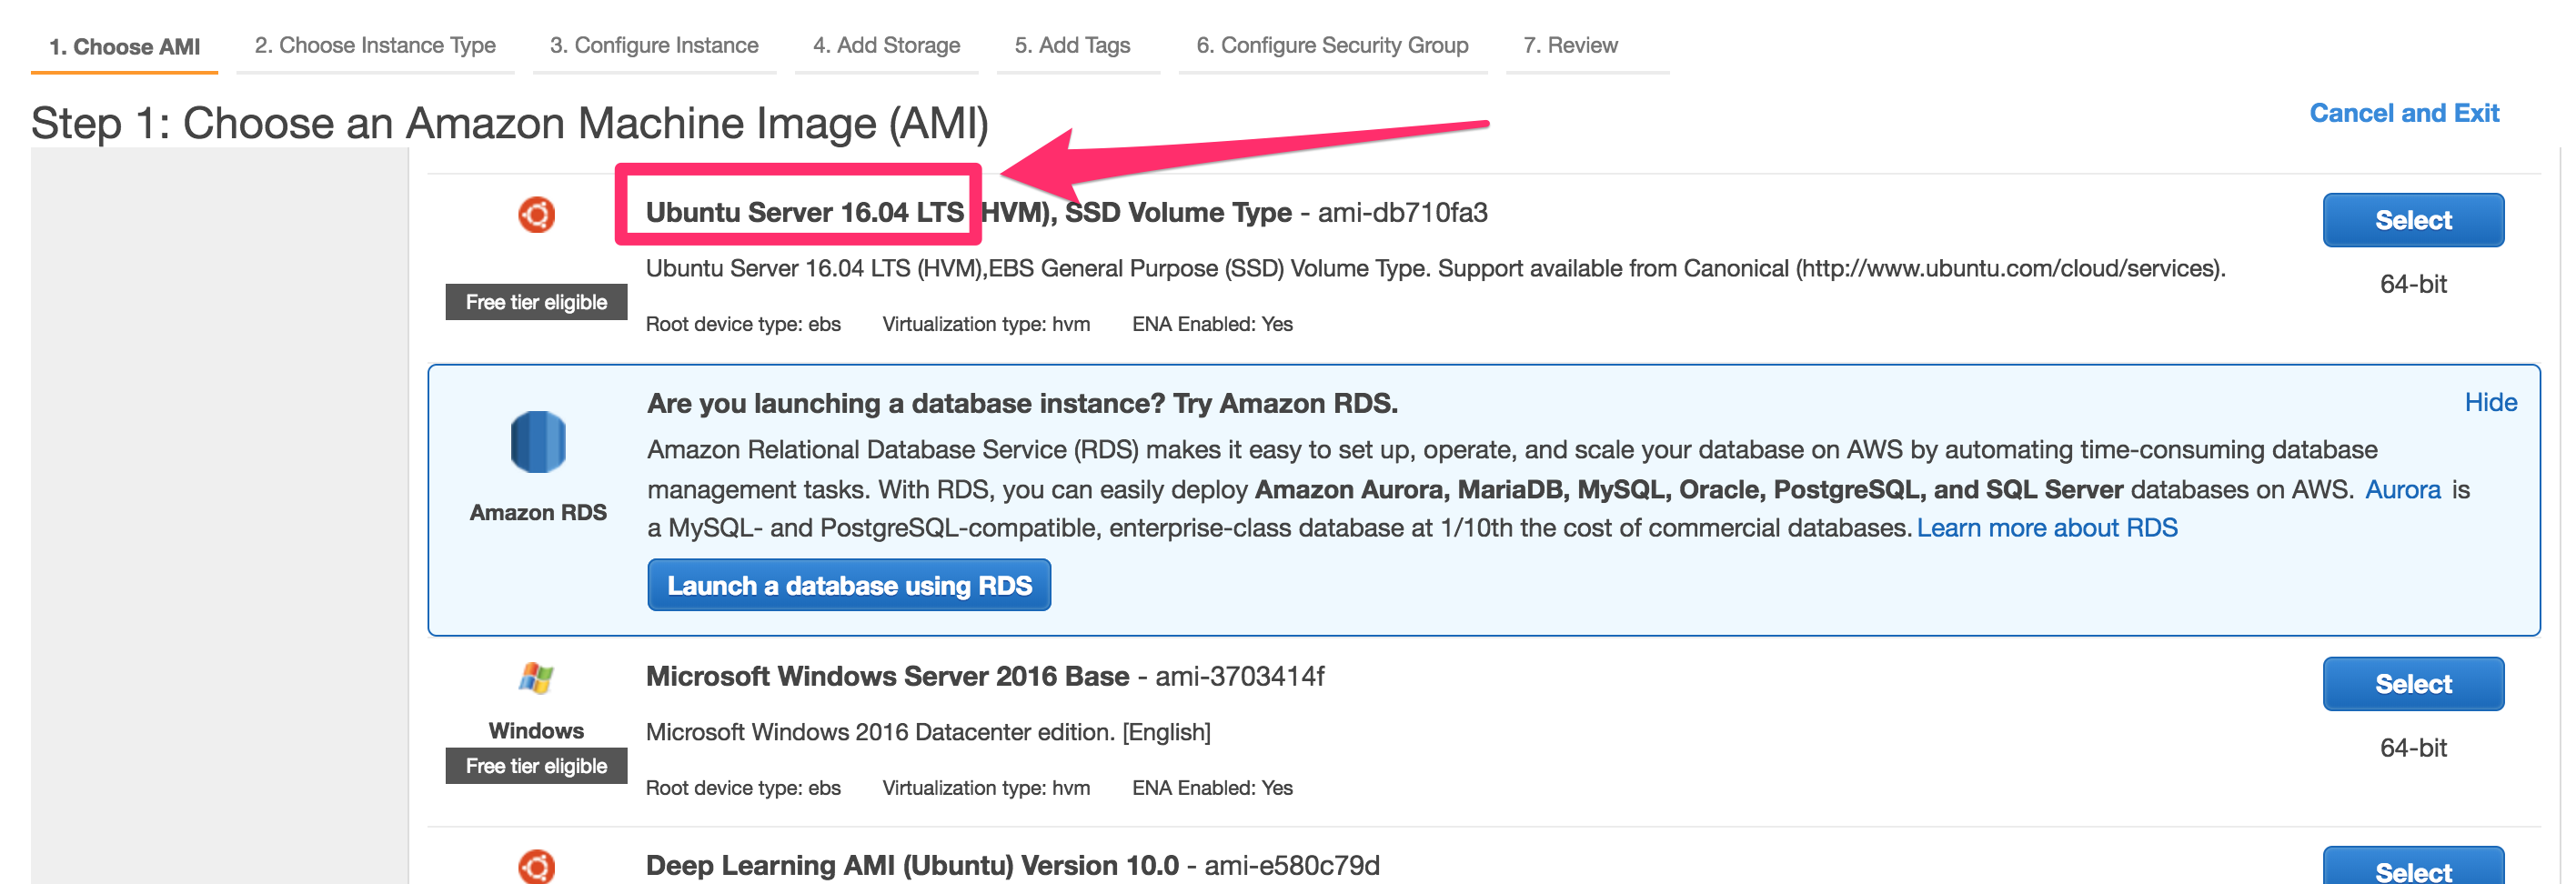
Task: Click Cancel and Exit link
Action: point(2403,113)
